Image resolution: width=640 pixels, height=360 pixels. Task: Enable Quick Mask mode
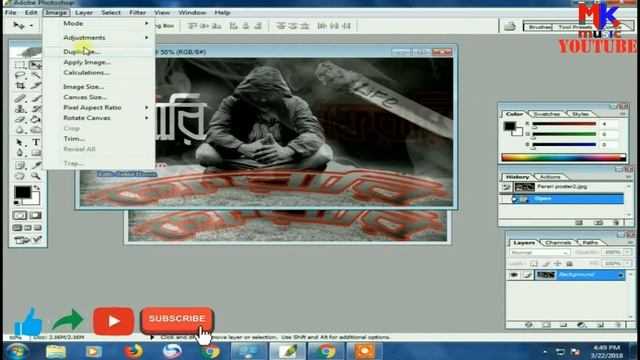[x=36, y=215]
